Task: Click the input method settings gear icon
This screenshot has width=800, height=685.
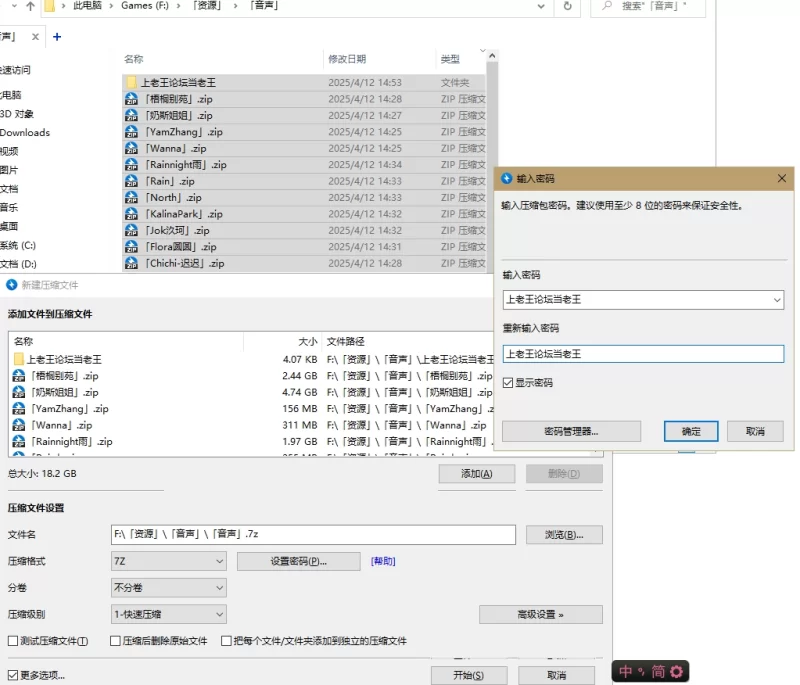Action: [676, 671]
